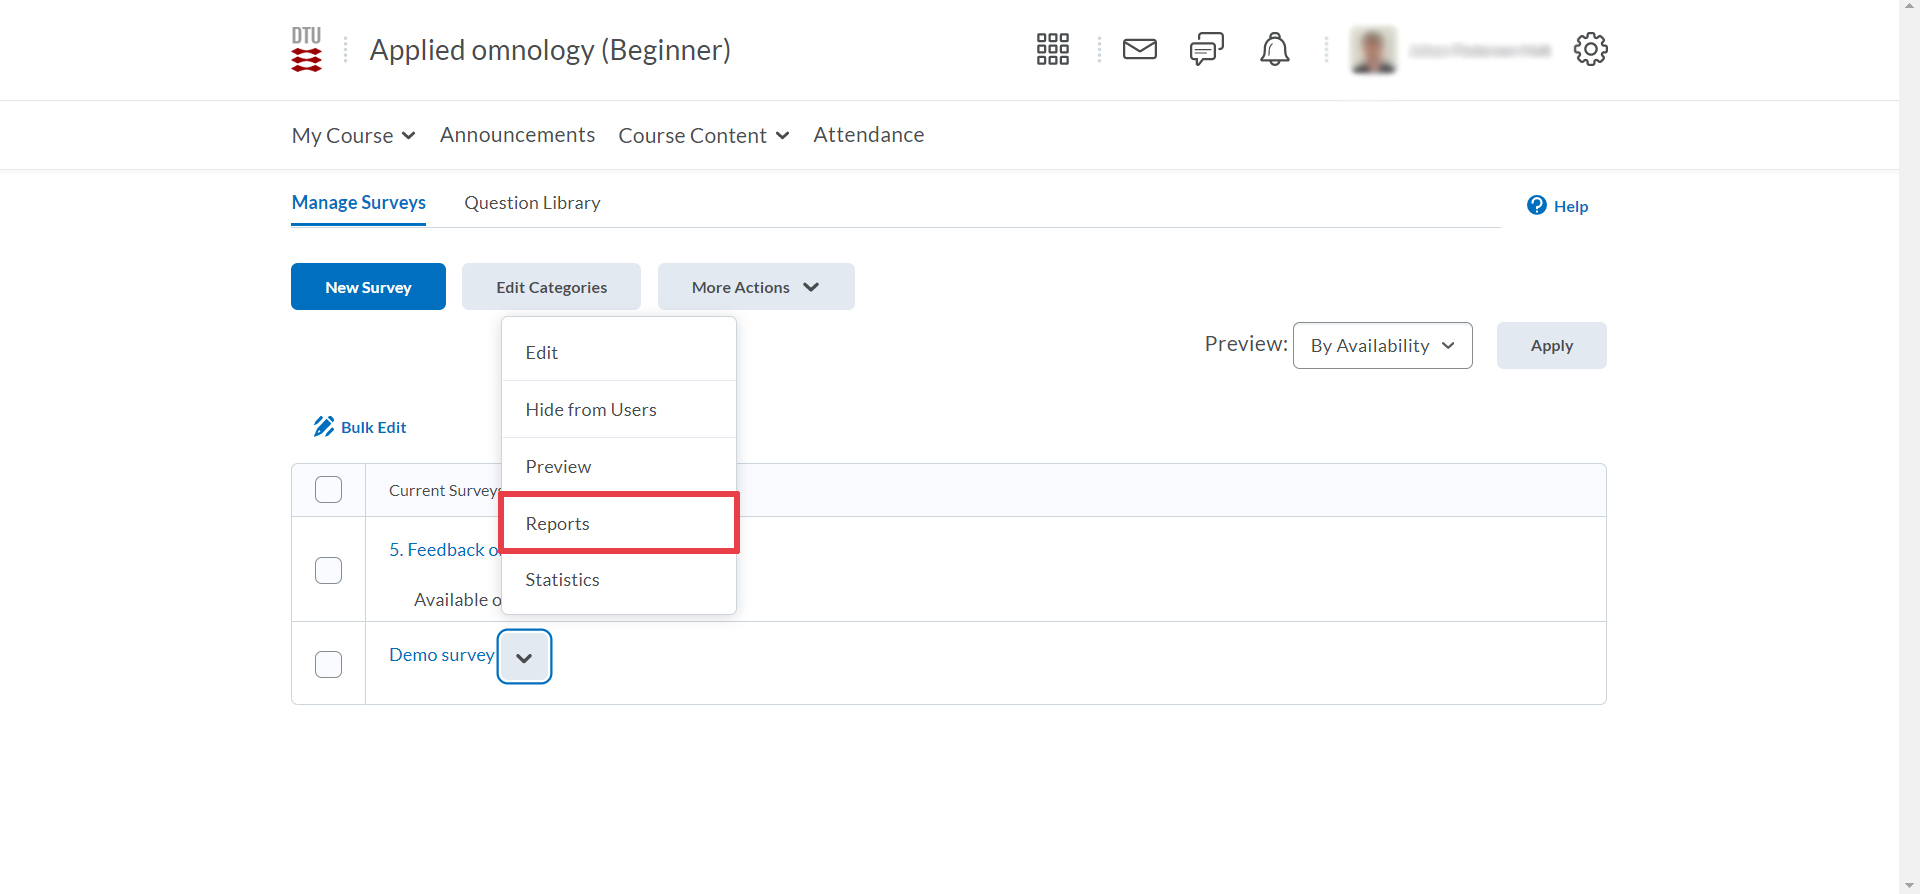The height and width of the screenshot is (894, 1920).
Task: Switch to the Question Library tab
Action: pyautogui.click(x=532, y=203)
